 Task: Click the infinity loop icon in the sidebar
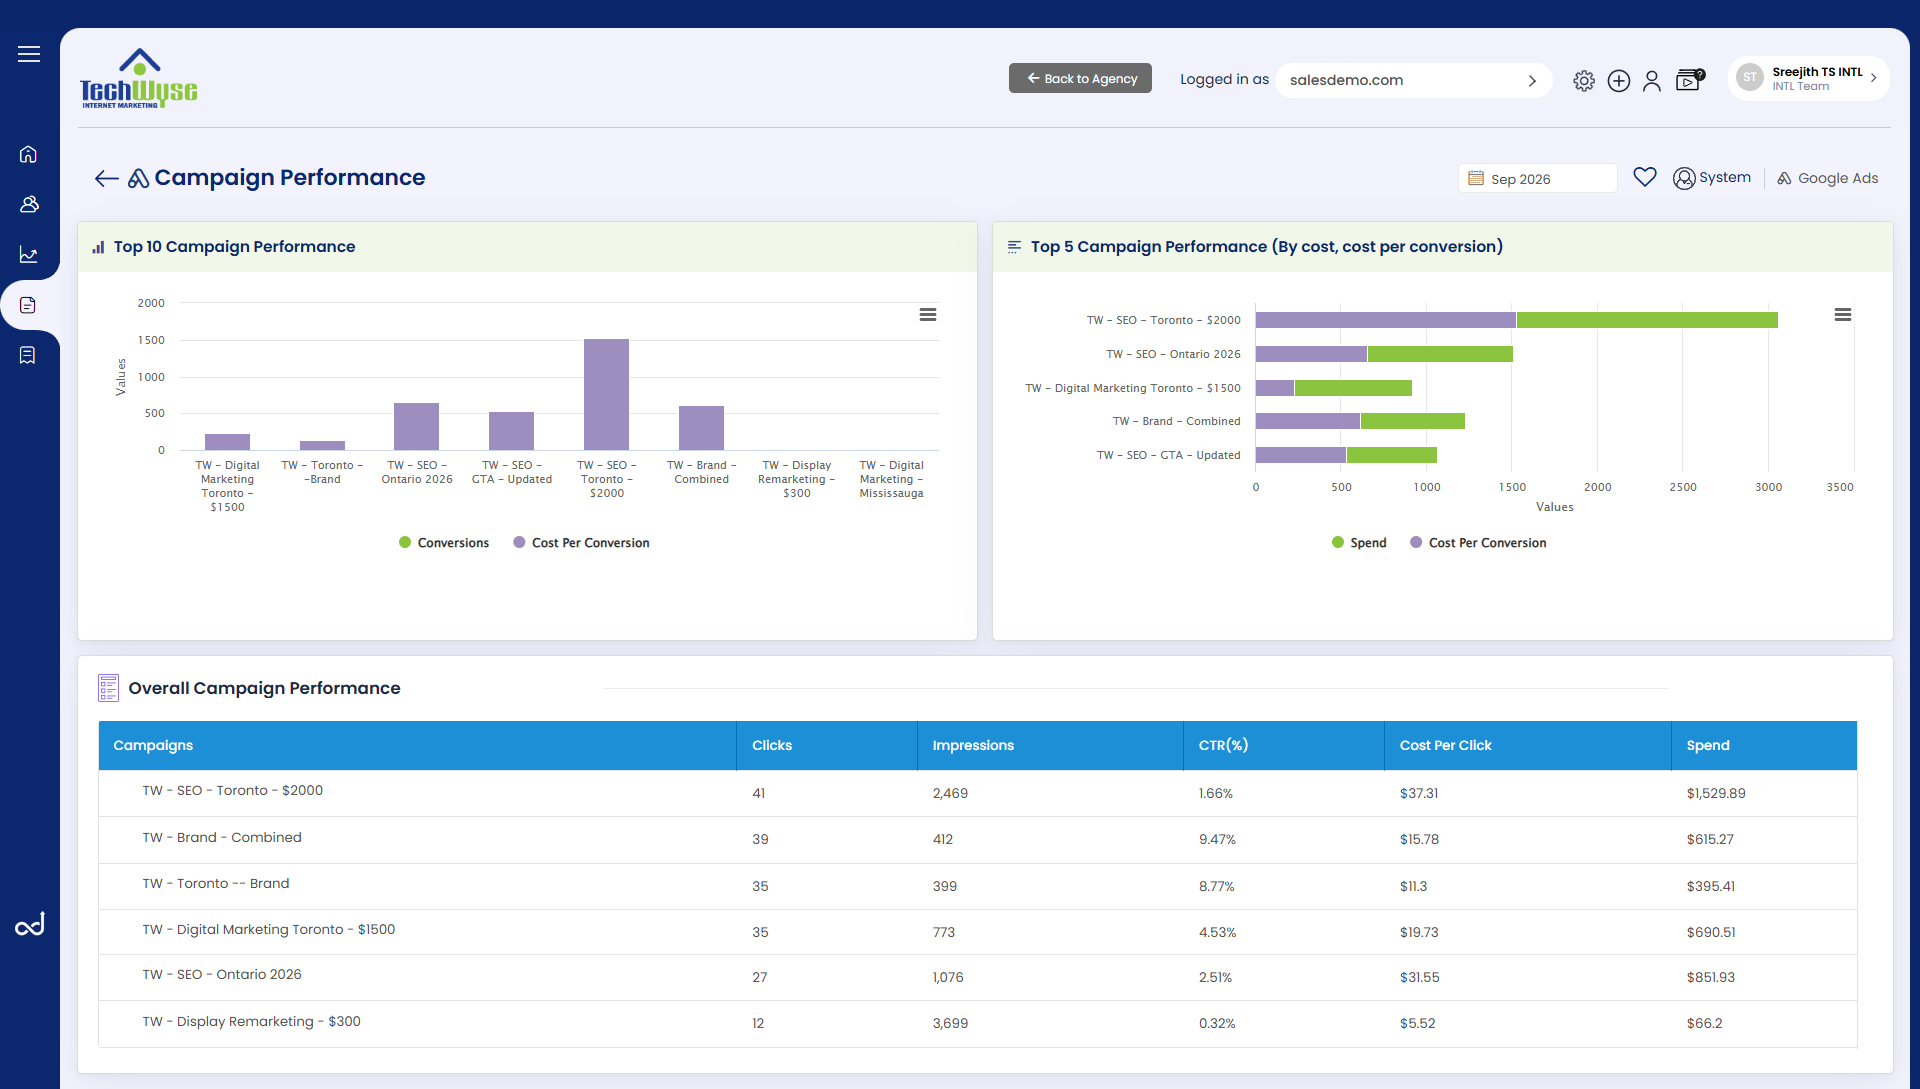[29, 925]
